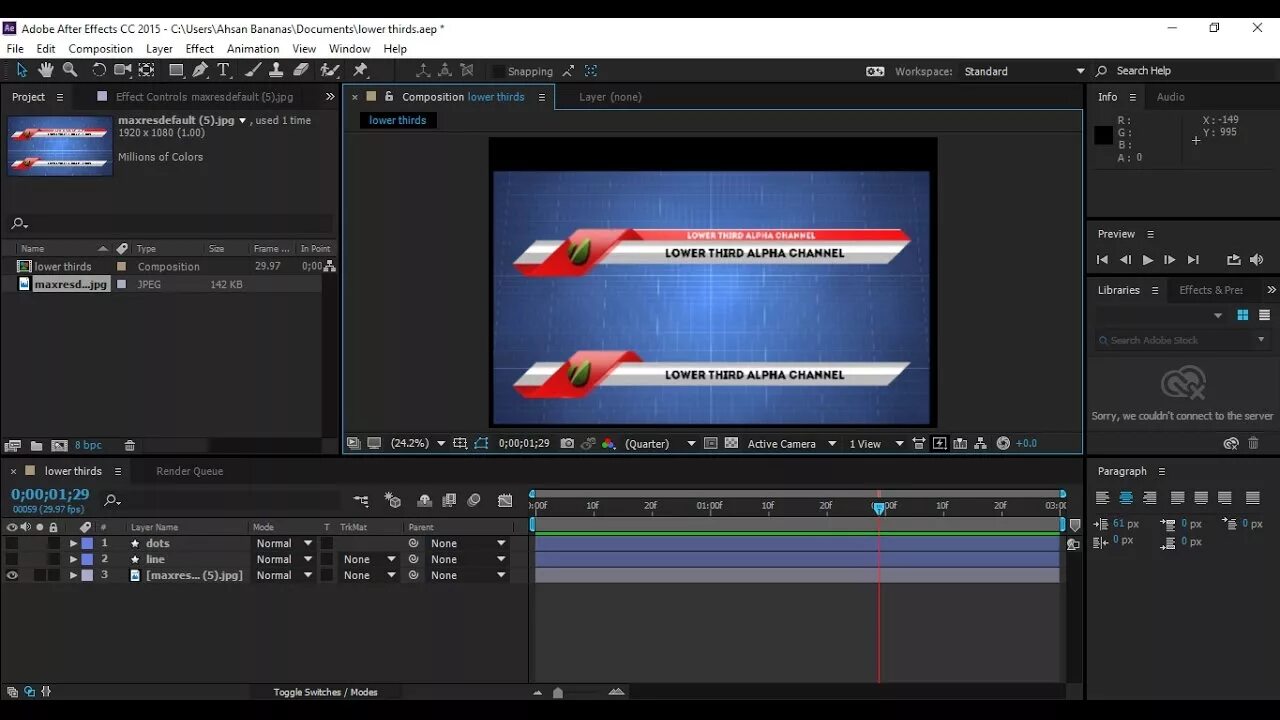Select the Zoom magnifier tool

tap(70, 70)
